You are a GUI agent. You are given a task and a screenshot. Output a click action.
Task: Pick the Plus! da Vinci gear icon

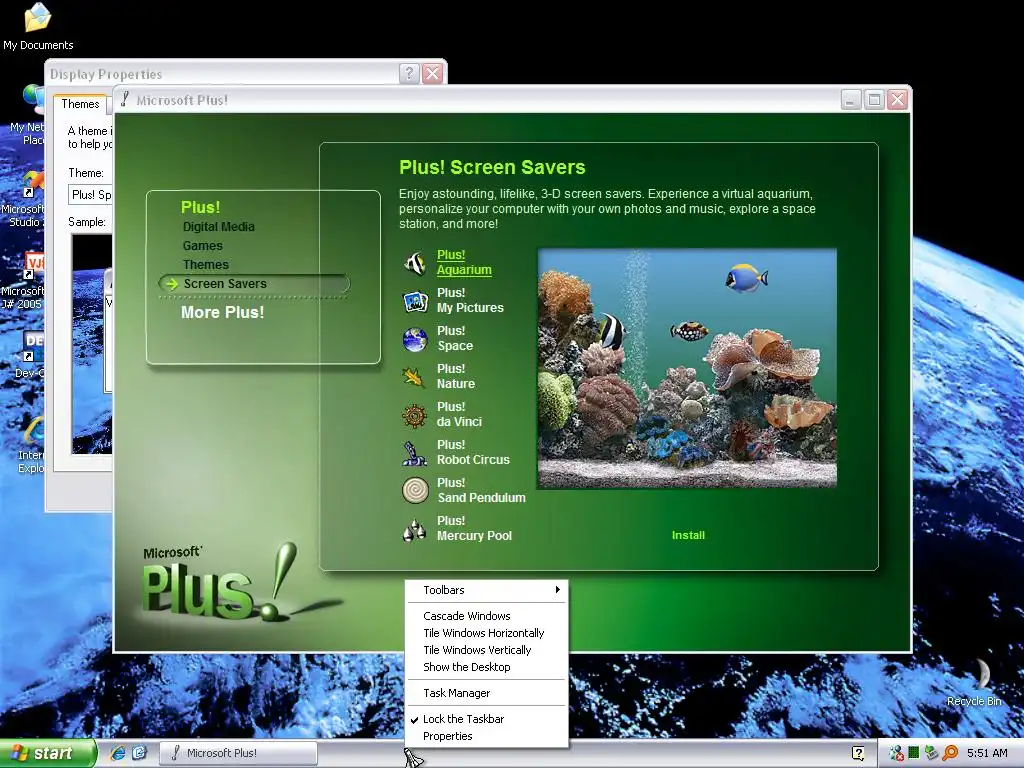point(415,415)
